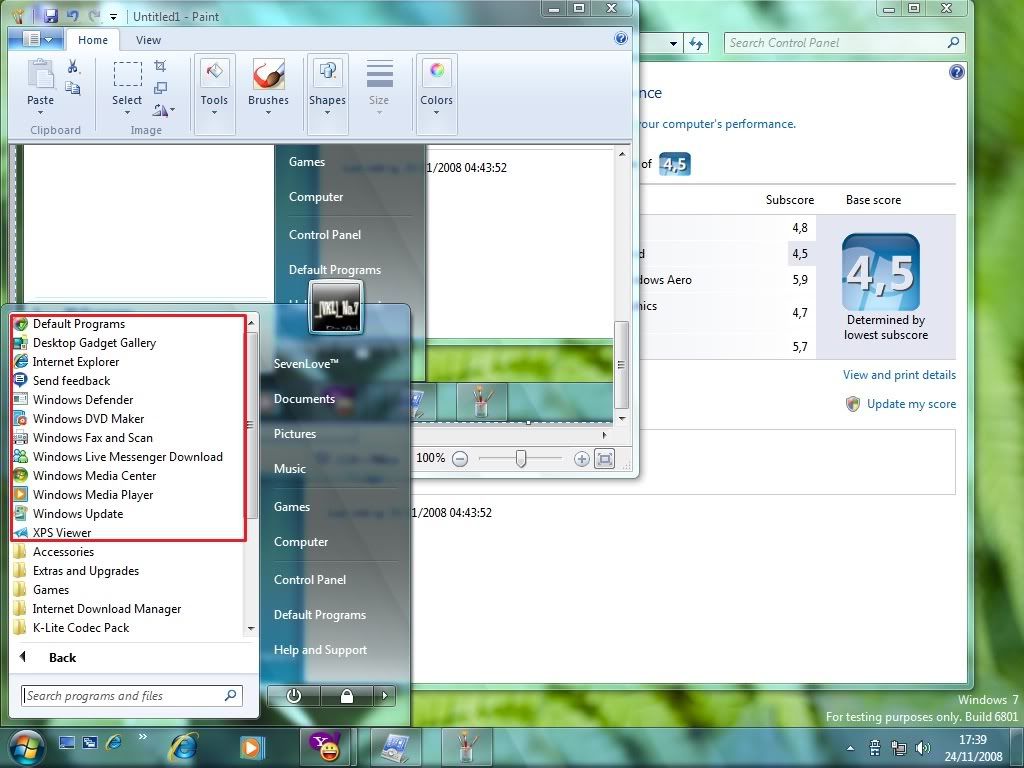Open the Shapes gallery icon
The height and width of the screenshot is (768, 1024).
tap(327, 74)
